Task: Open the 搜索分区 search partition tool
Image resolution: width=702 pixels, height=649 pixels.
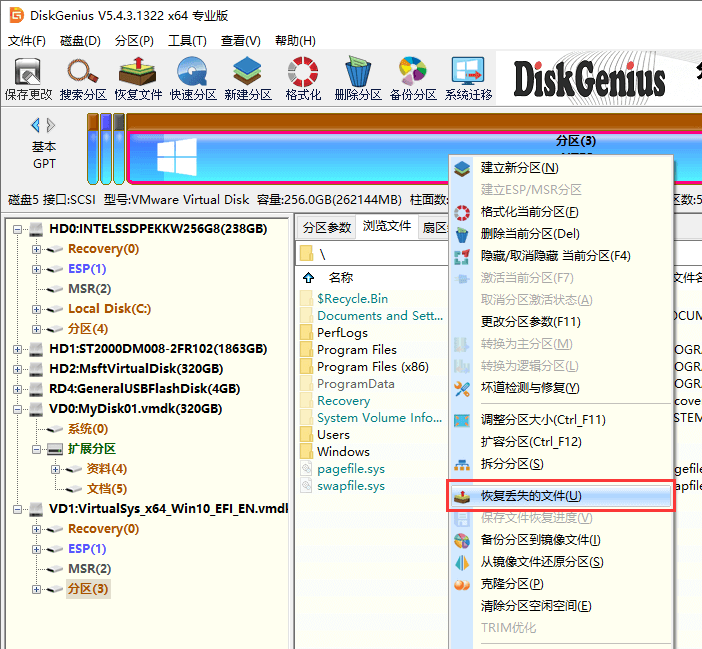Action: click(x=83, y=79)
